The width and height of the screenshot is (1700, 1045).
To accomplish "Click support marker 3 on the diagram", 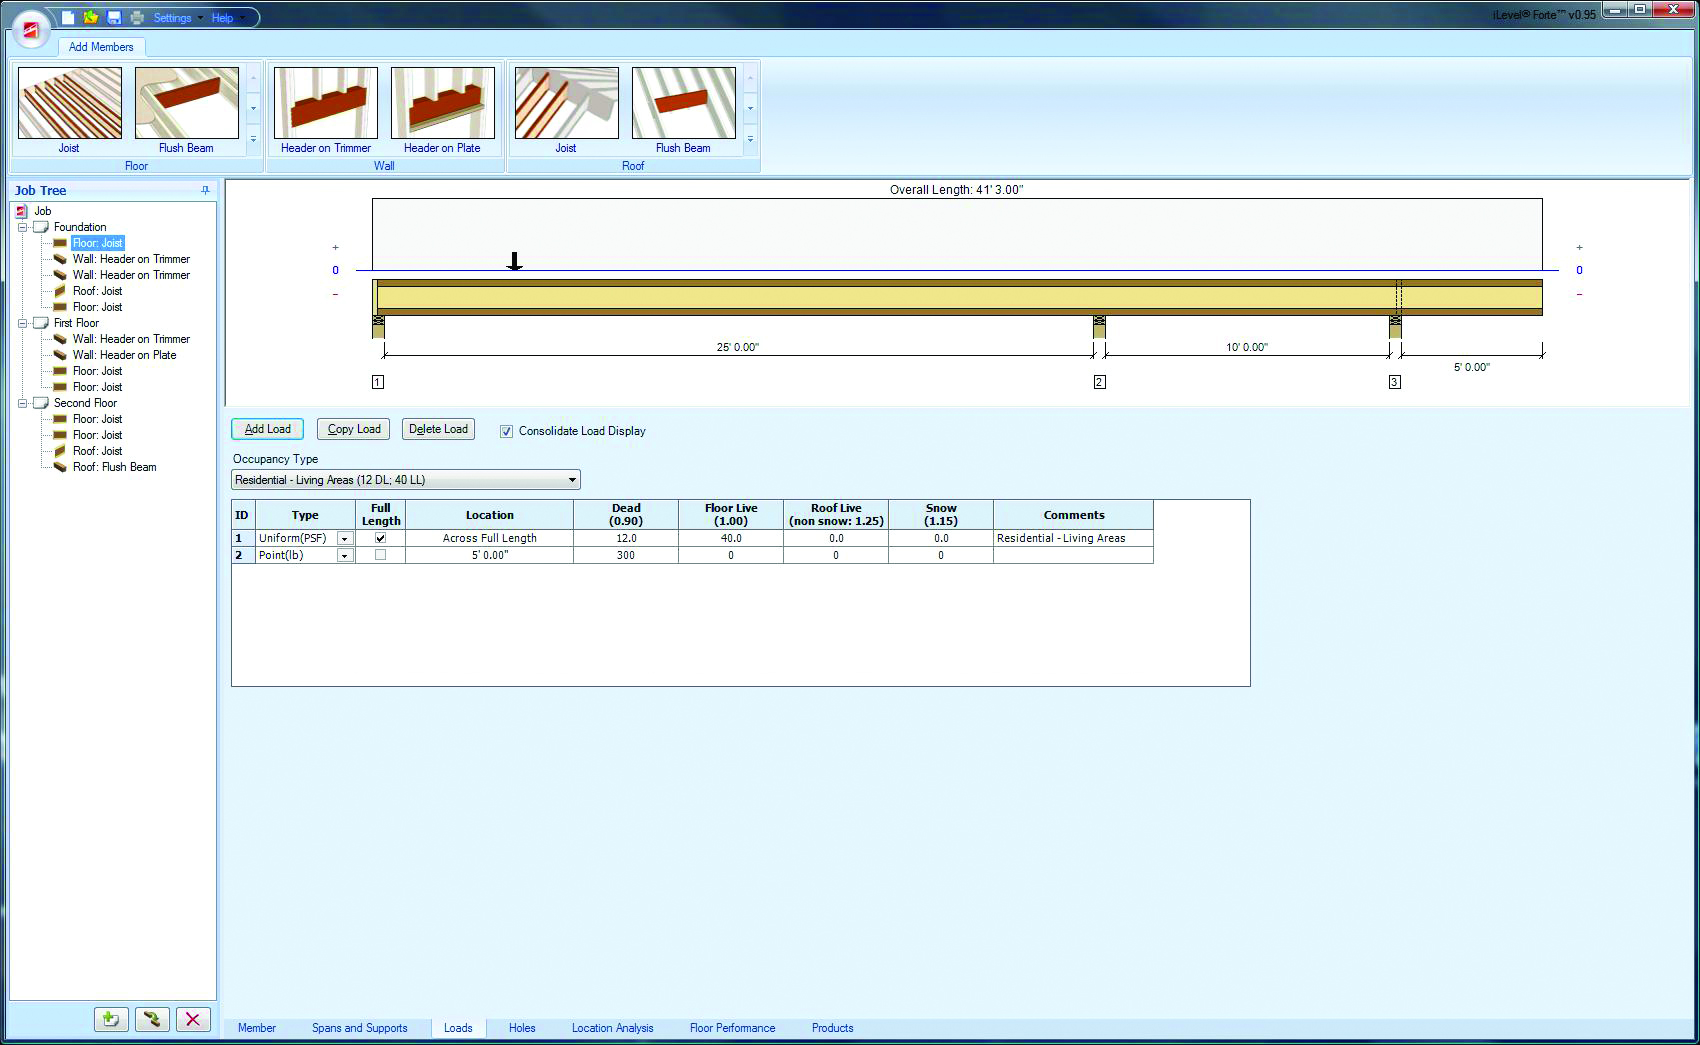I will coord(1395,382).
